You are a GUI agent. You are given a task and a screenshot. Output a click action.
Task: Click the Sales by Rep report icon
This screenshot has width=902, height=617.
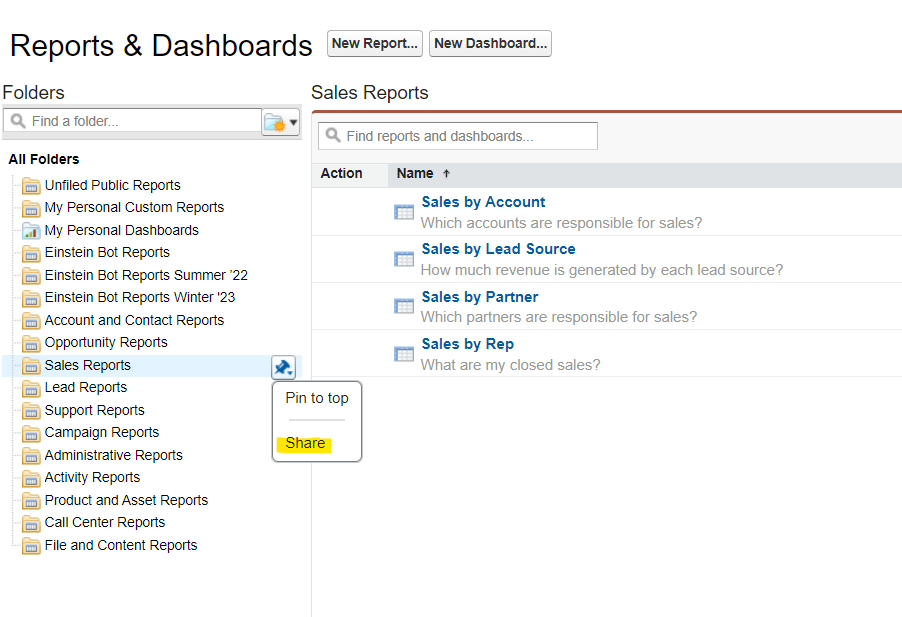404,353
